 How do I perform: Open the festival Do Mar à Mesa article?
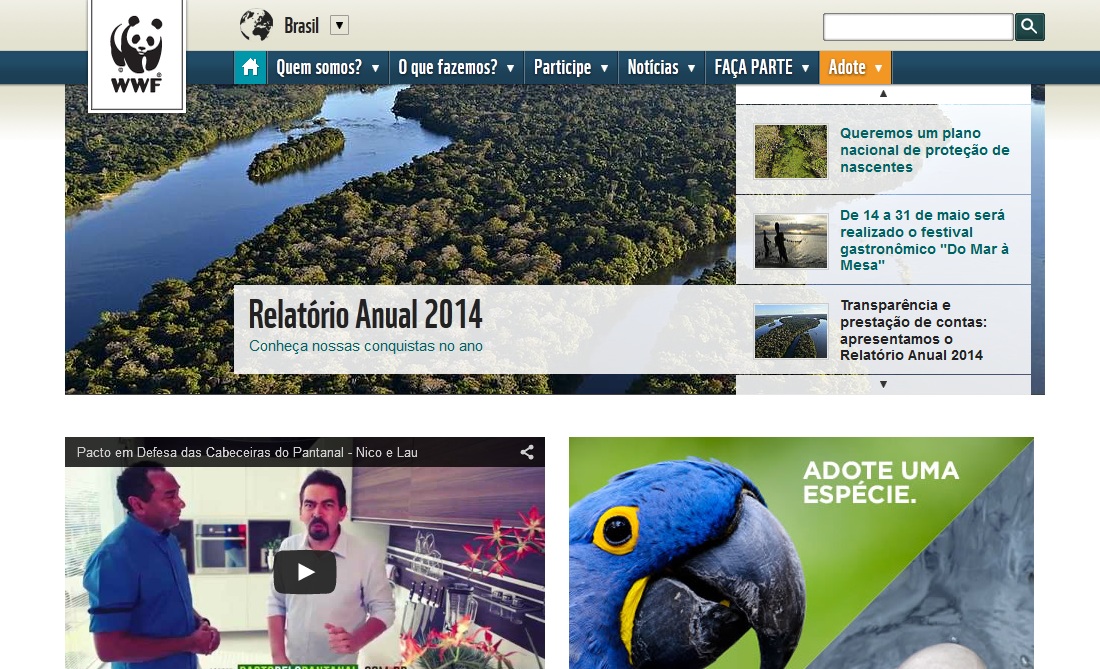click(922, 240)
